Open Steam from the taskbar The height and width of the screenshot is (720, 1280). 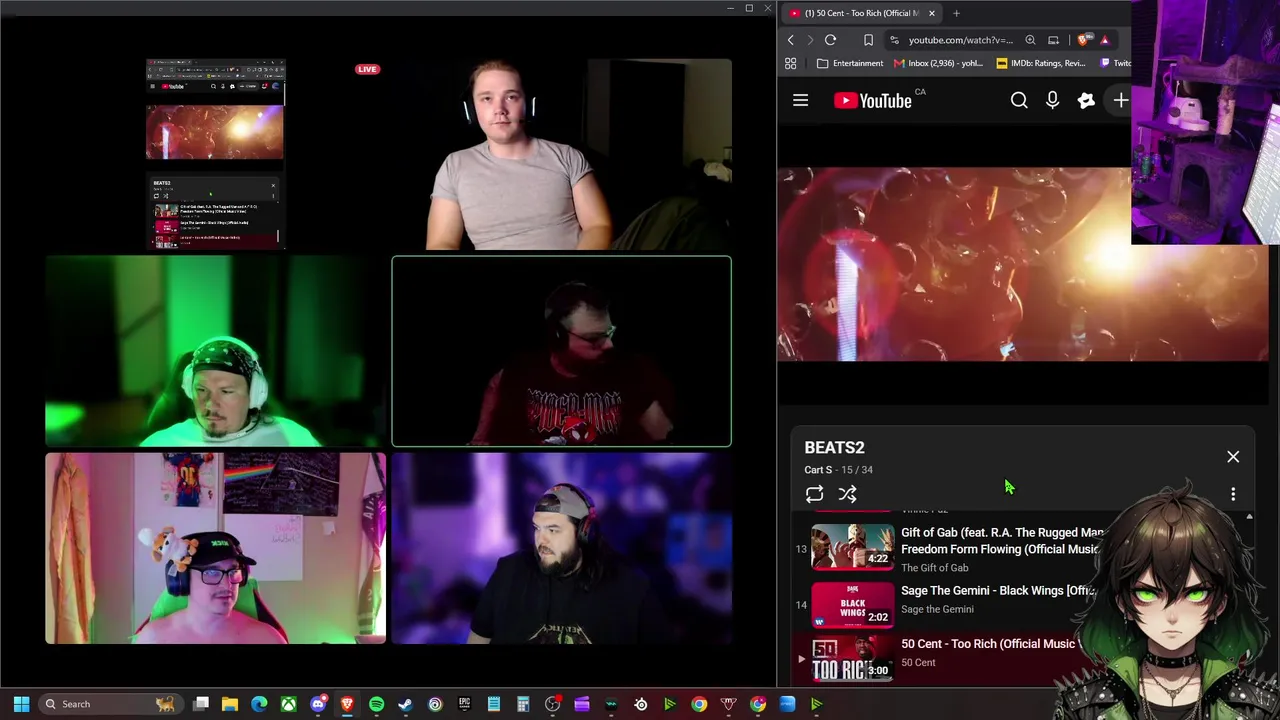[x=405, y=704]
